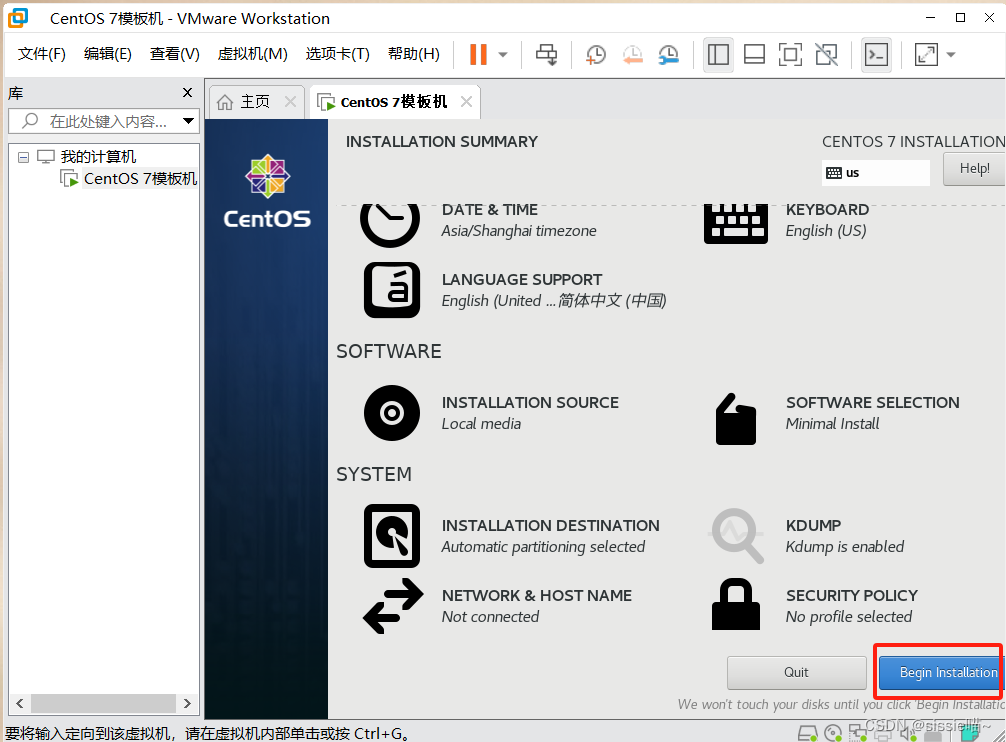Open Installation Source disc icon
Viewport: 1006px width, 742px height.
pos(392,413)
